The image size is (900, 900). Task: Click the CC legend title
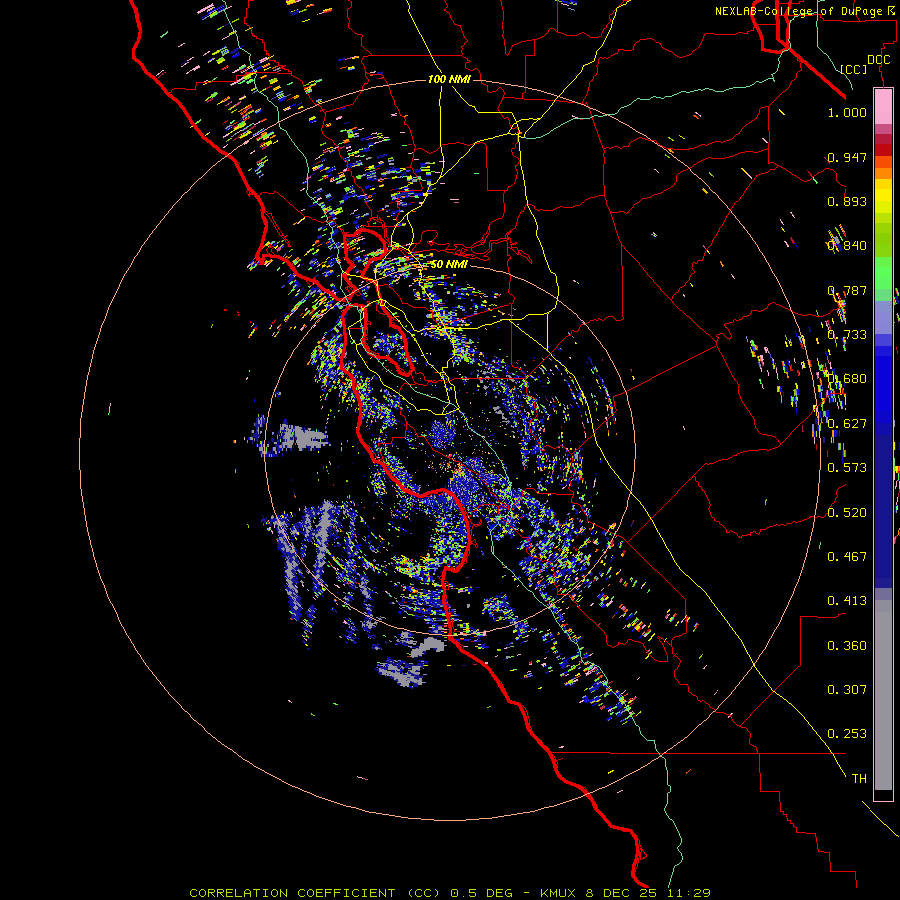click(x=854, y=69)
